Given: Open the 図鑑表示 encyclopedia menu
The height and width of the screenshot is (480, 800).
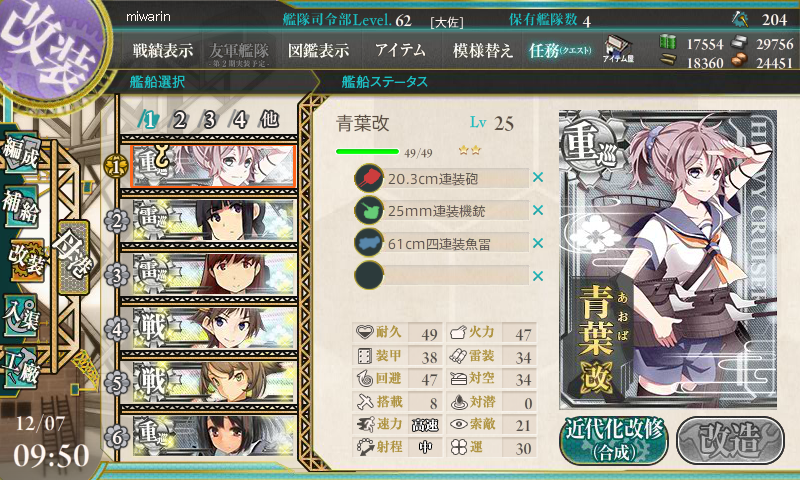Looking at the screenshot, I should click(x=318, y=50).
